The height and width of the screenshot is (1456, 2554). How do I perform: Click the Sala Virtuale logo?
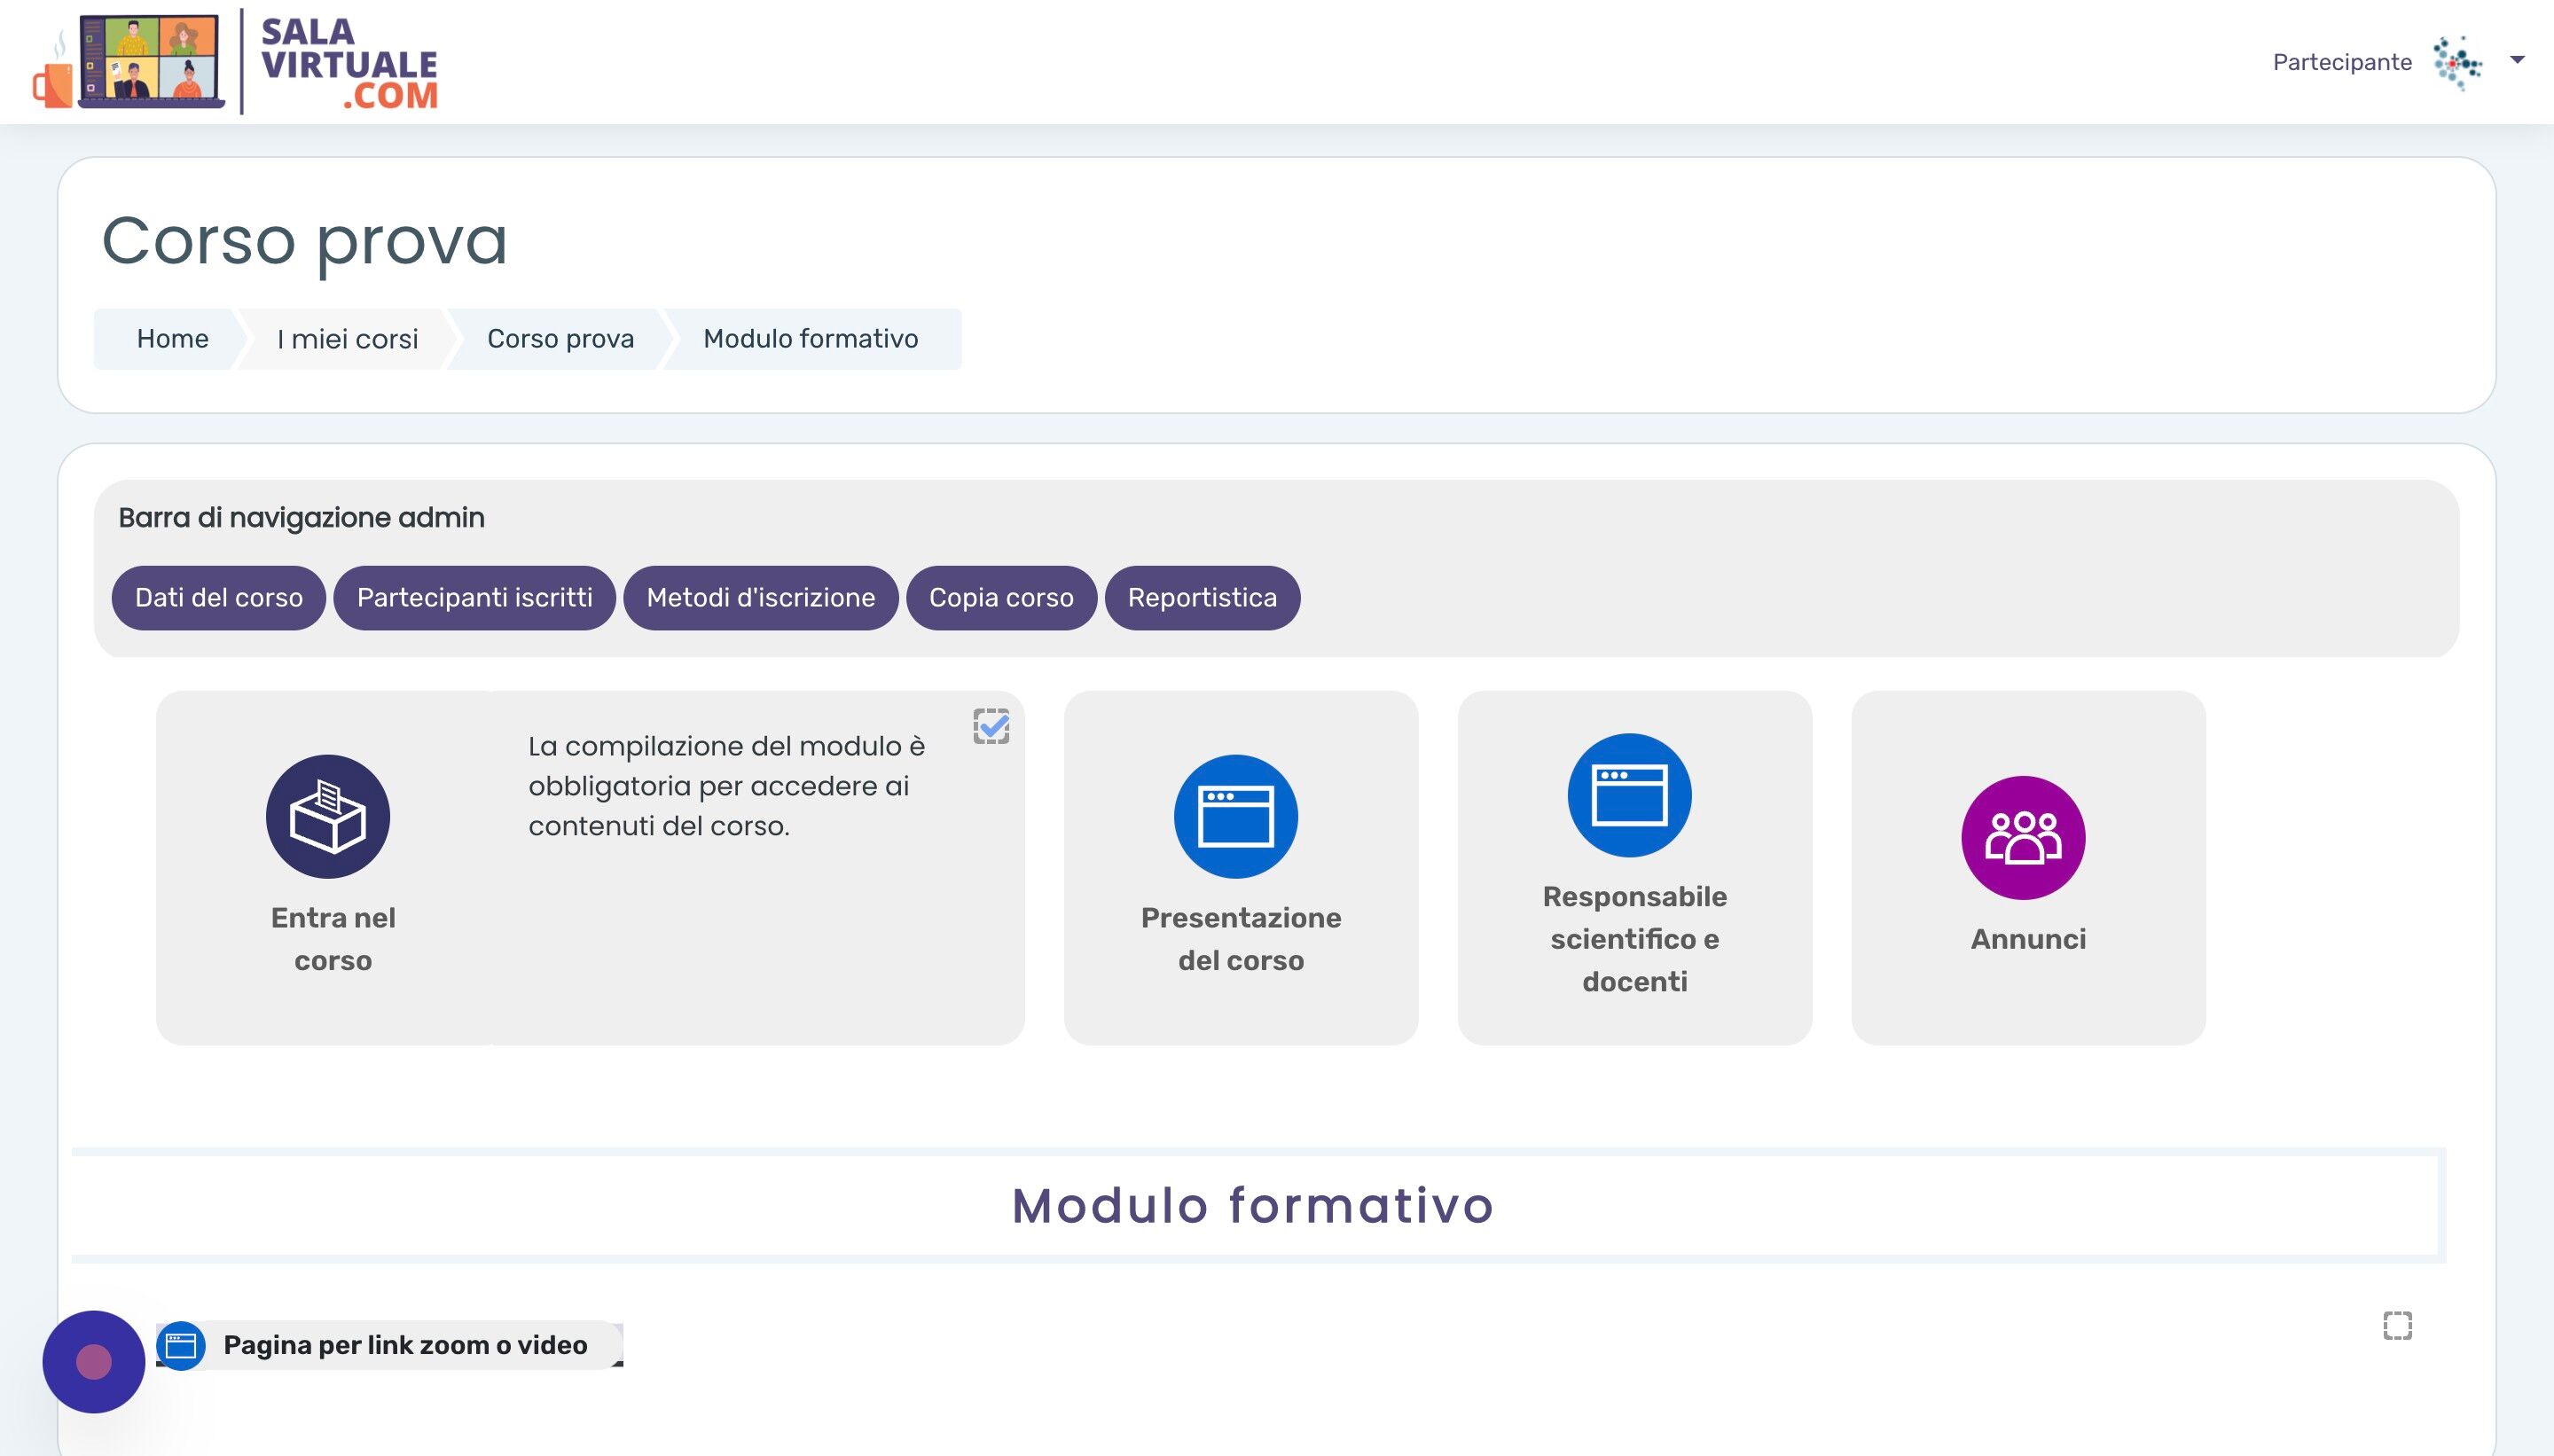tap(235, 62)
